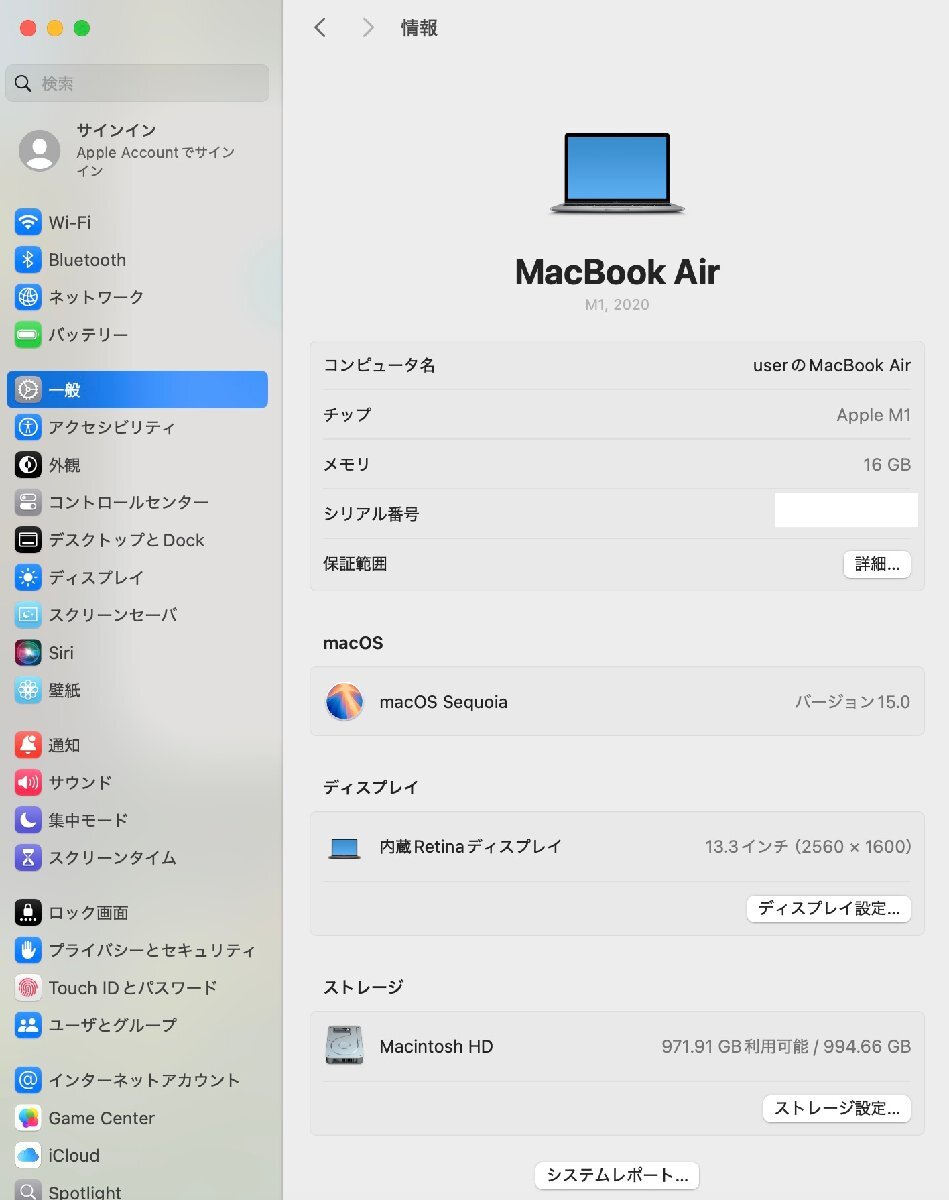
Task: Open インターネットアカウント @ icon
Action: (28, 1080)
